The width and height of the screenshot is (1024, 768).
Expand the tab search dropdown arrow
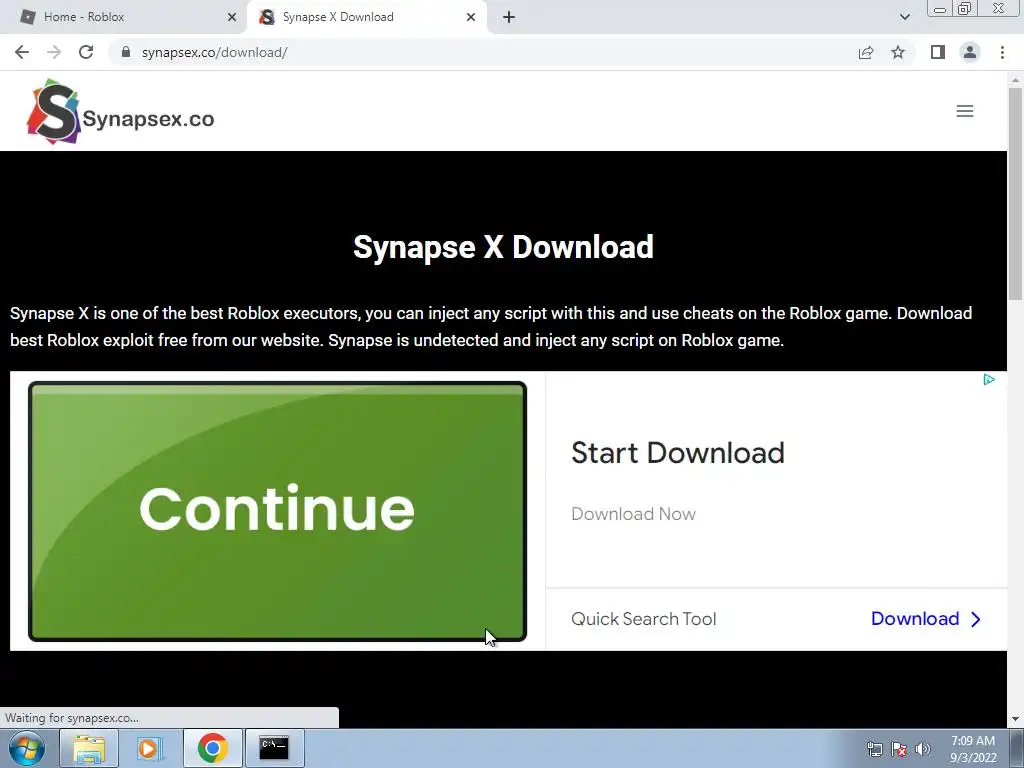904,17
